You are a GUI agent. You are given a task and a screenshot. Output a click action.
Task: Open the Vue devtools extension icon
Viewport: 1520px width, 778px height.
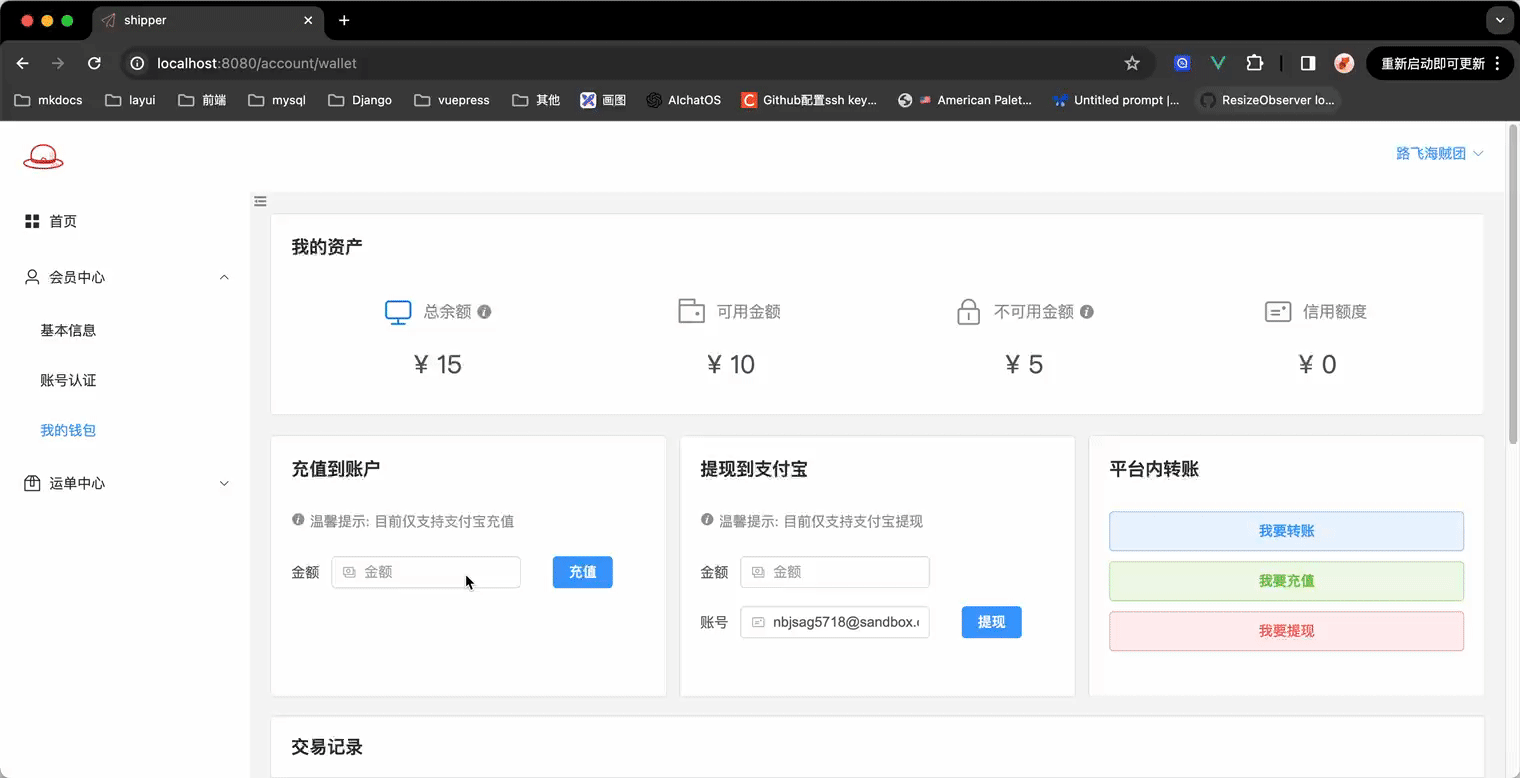[x=1218, y=63]
